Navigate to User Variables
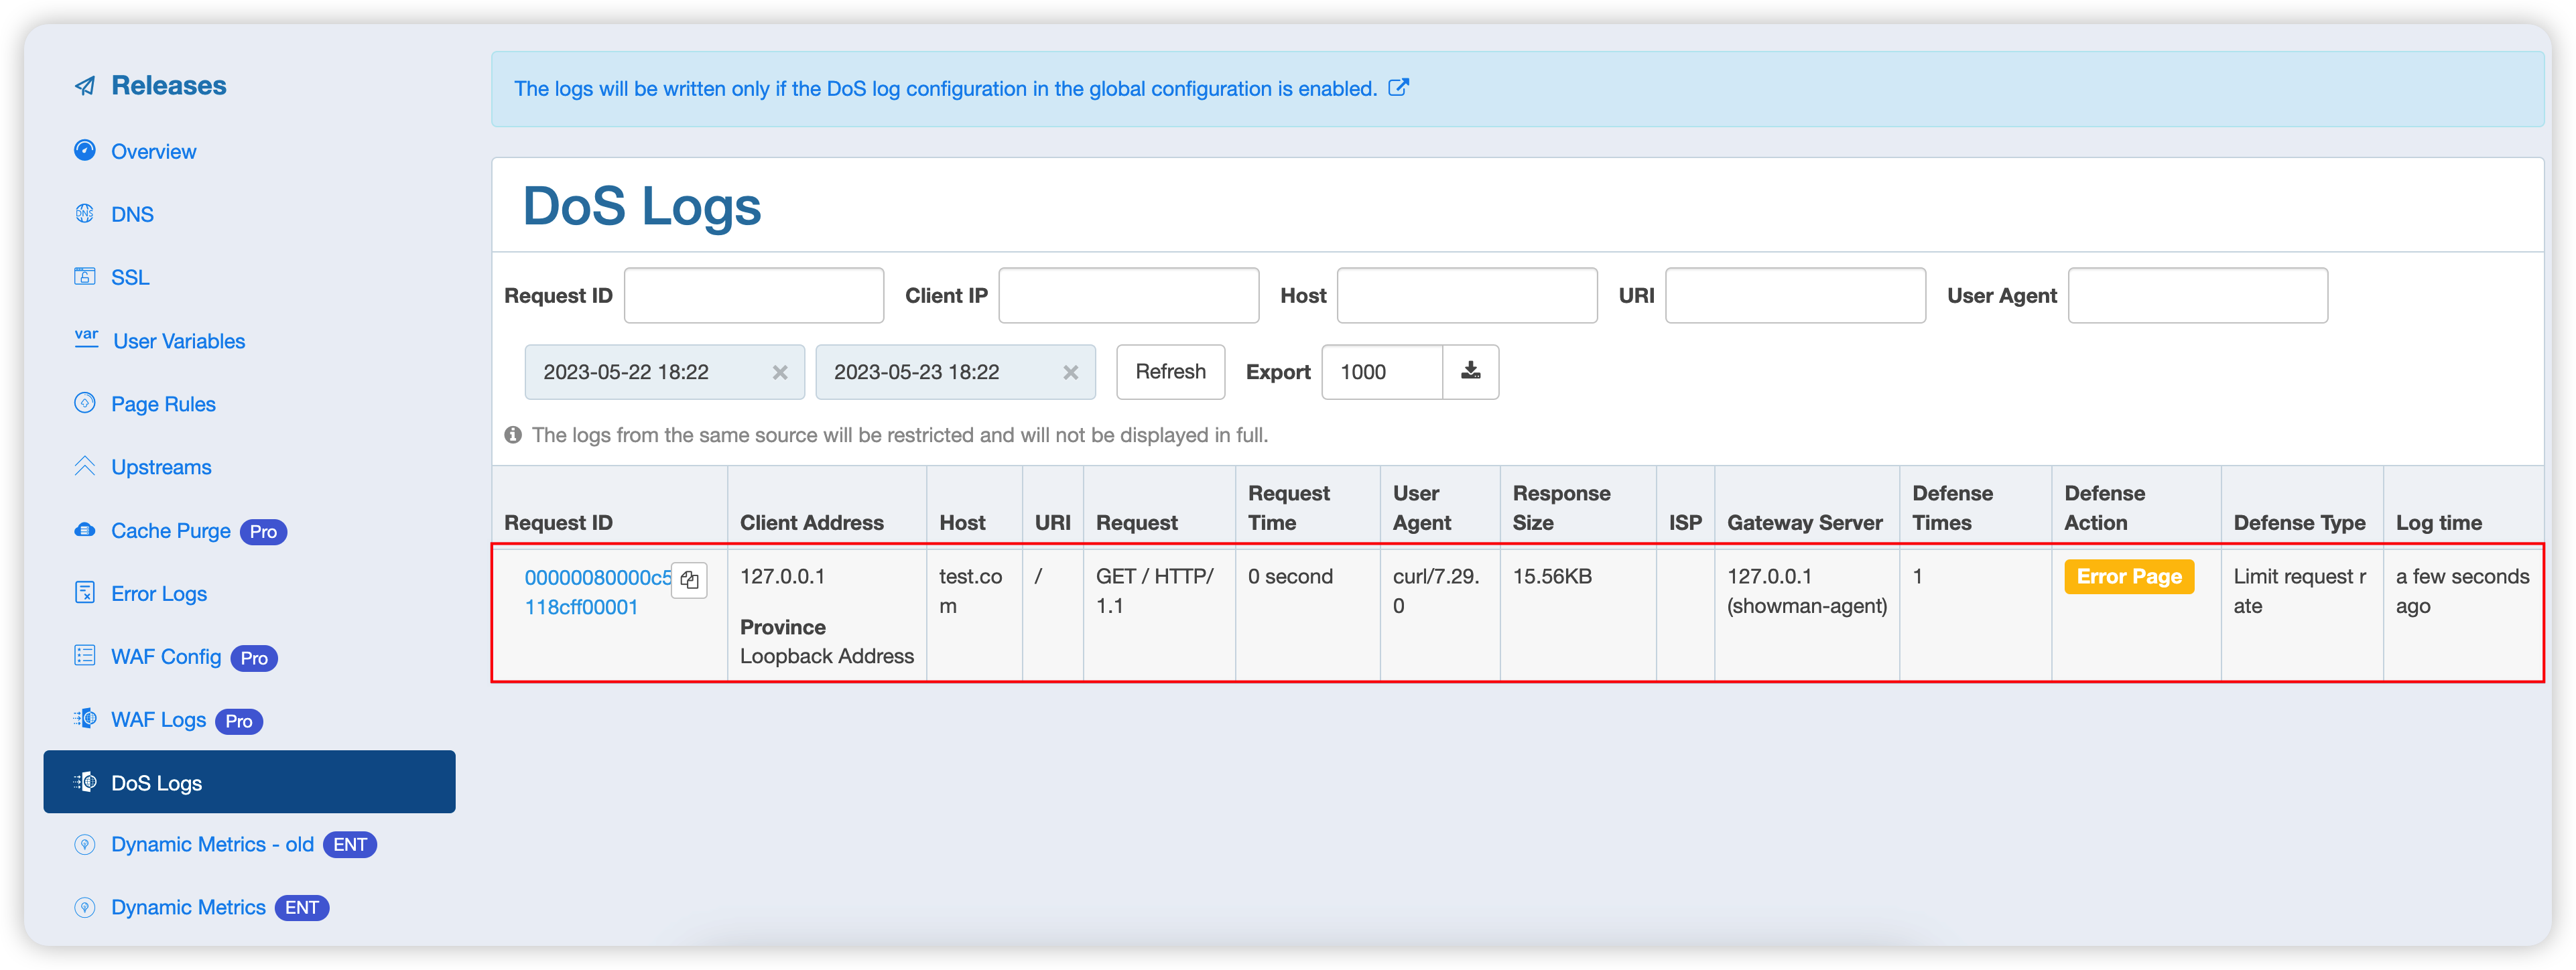2576x970 pixels. point(179,342)
